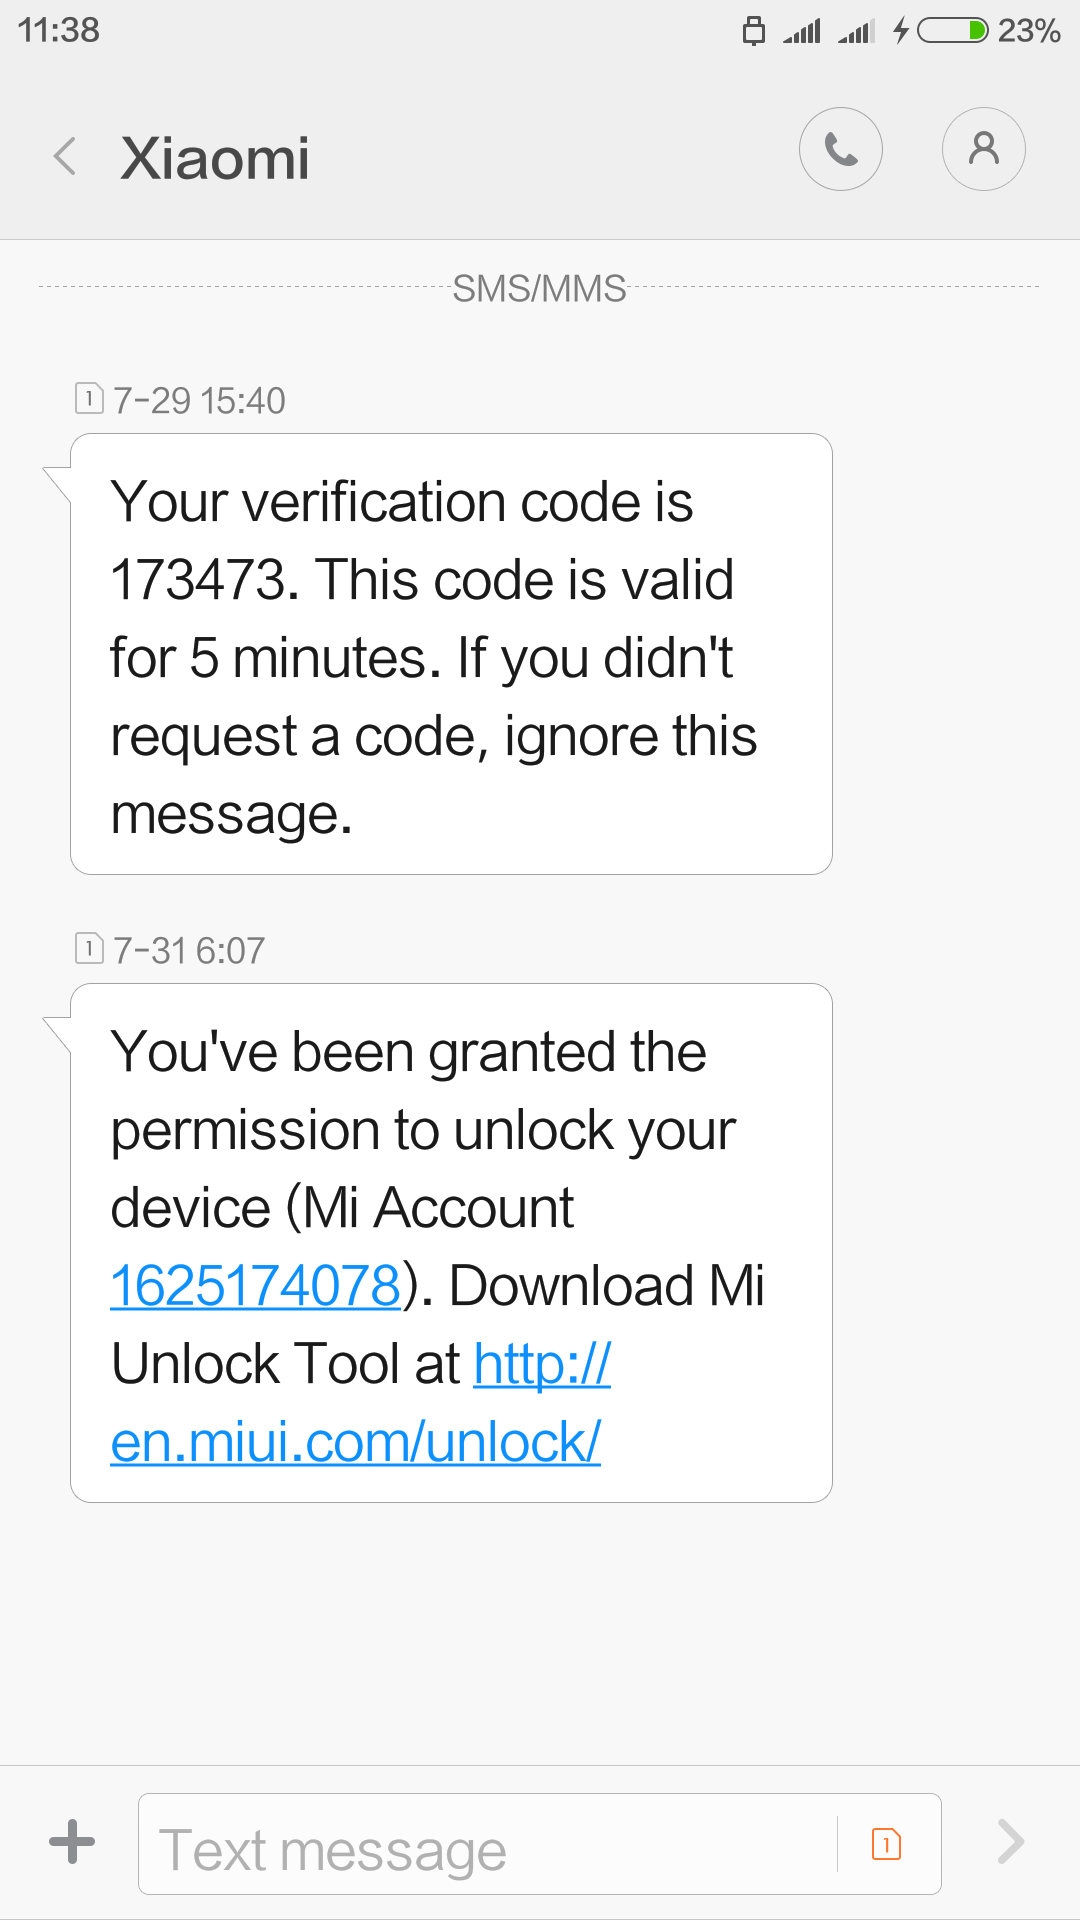Open the contact profile icon
The width and height of the screenshot is (1080, 1920).
click(983, 149)
